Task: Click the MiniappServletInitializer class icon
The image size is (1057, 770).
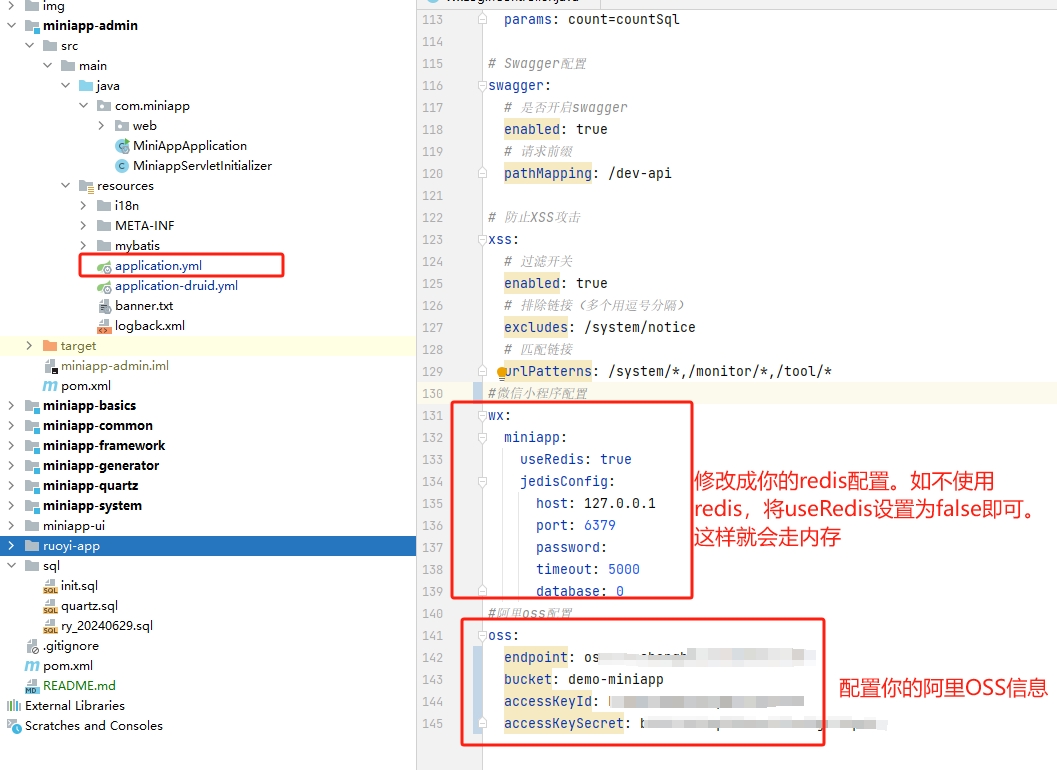Action: pos(123,166)
